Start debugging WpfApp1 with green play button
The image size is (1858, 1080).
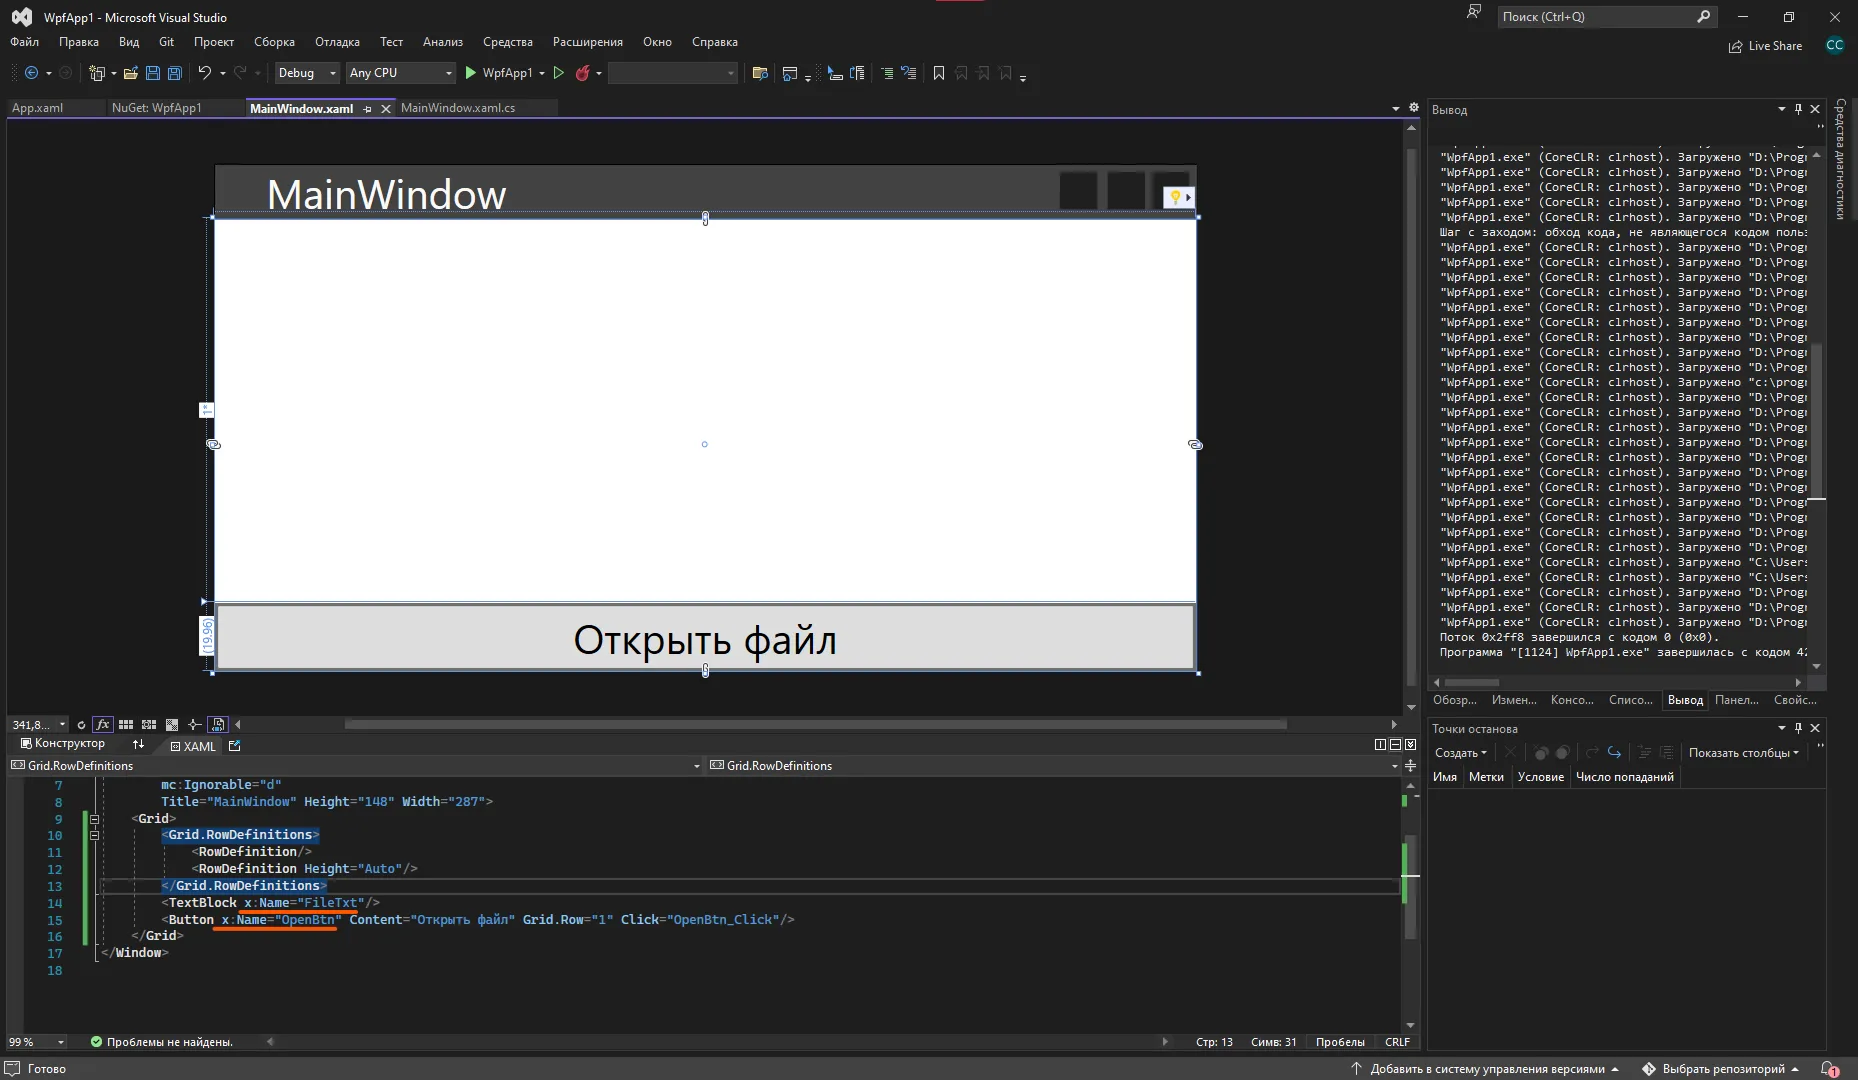pos(471,73)
